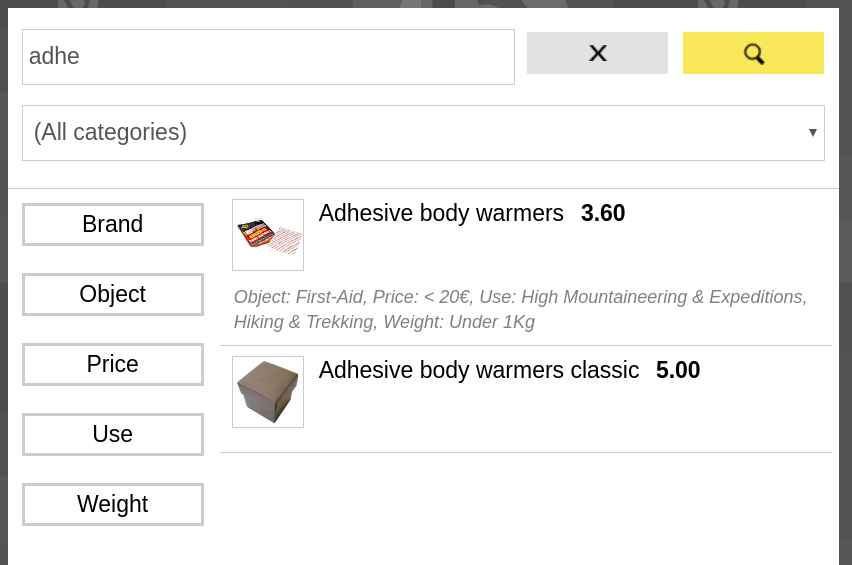The image size is (852, 565).
Task: Click the X clear search icon
Action: click(597, 53)
